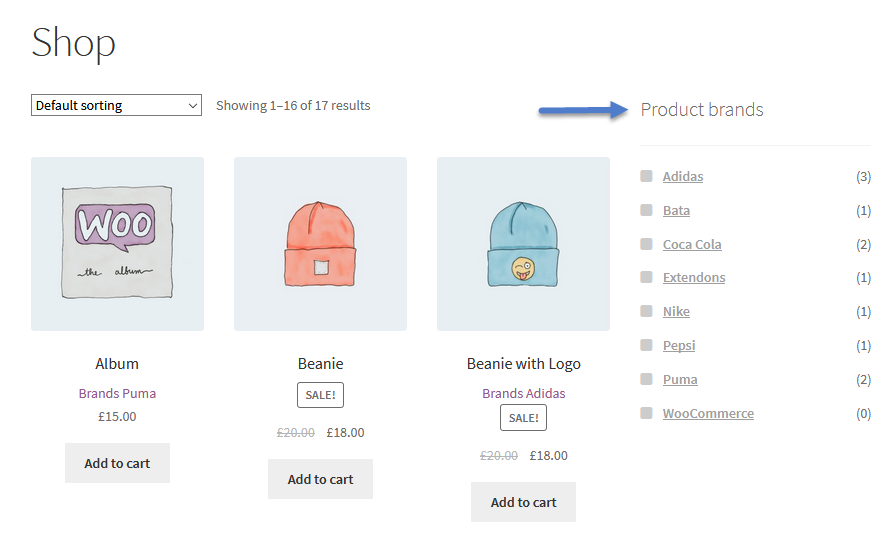The image size is (881, 550).
Task: Open the Beanie with Logo title
Action: pyautogui.click(x=524, y=364)
